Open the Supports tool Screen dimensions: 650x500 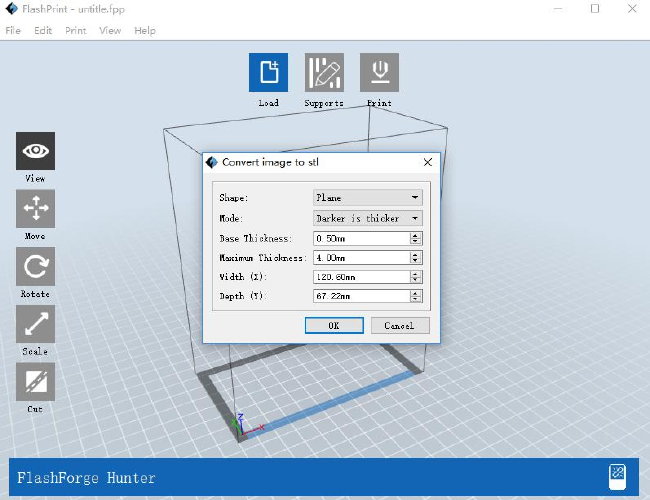click(324, 72)
